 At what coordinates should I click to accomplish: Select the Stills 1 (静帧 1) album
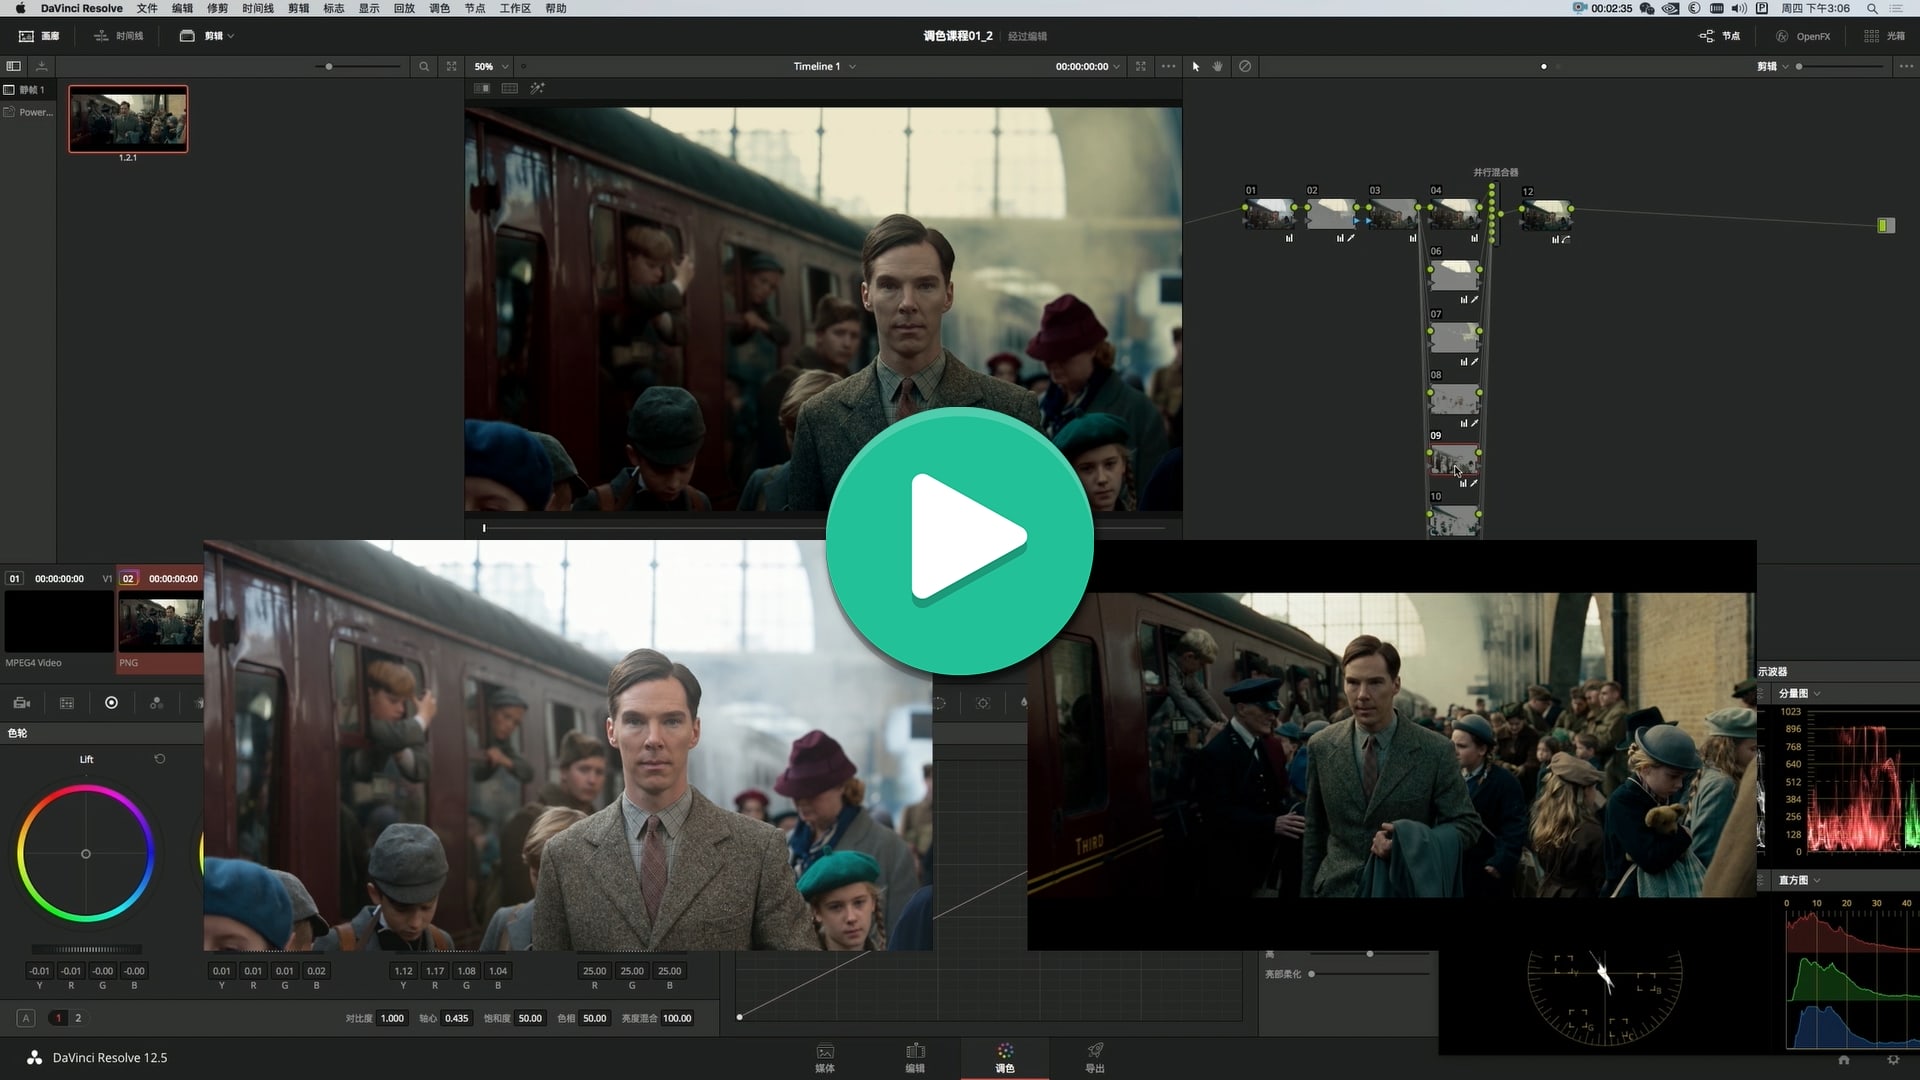25,89
